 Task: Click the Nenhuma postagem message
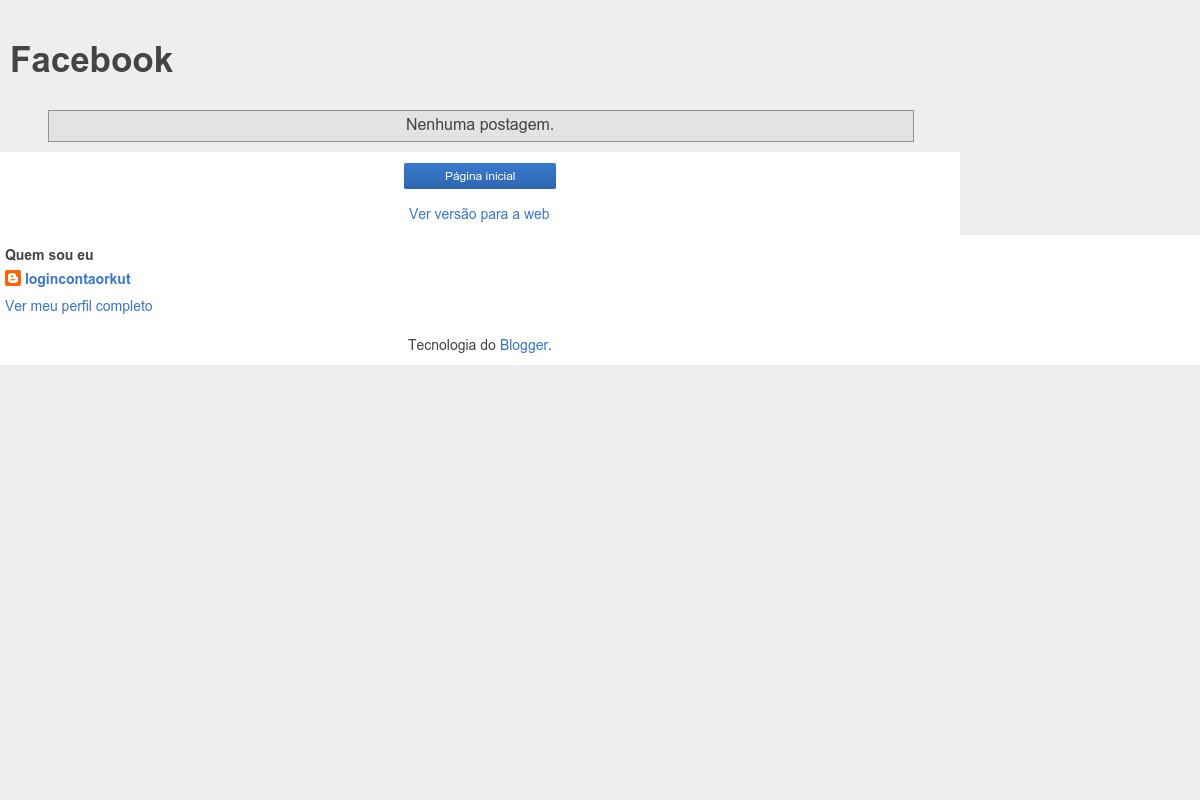(480, 125)
